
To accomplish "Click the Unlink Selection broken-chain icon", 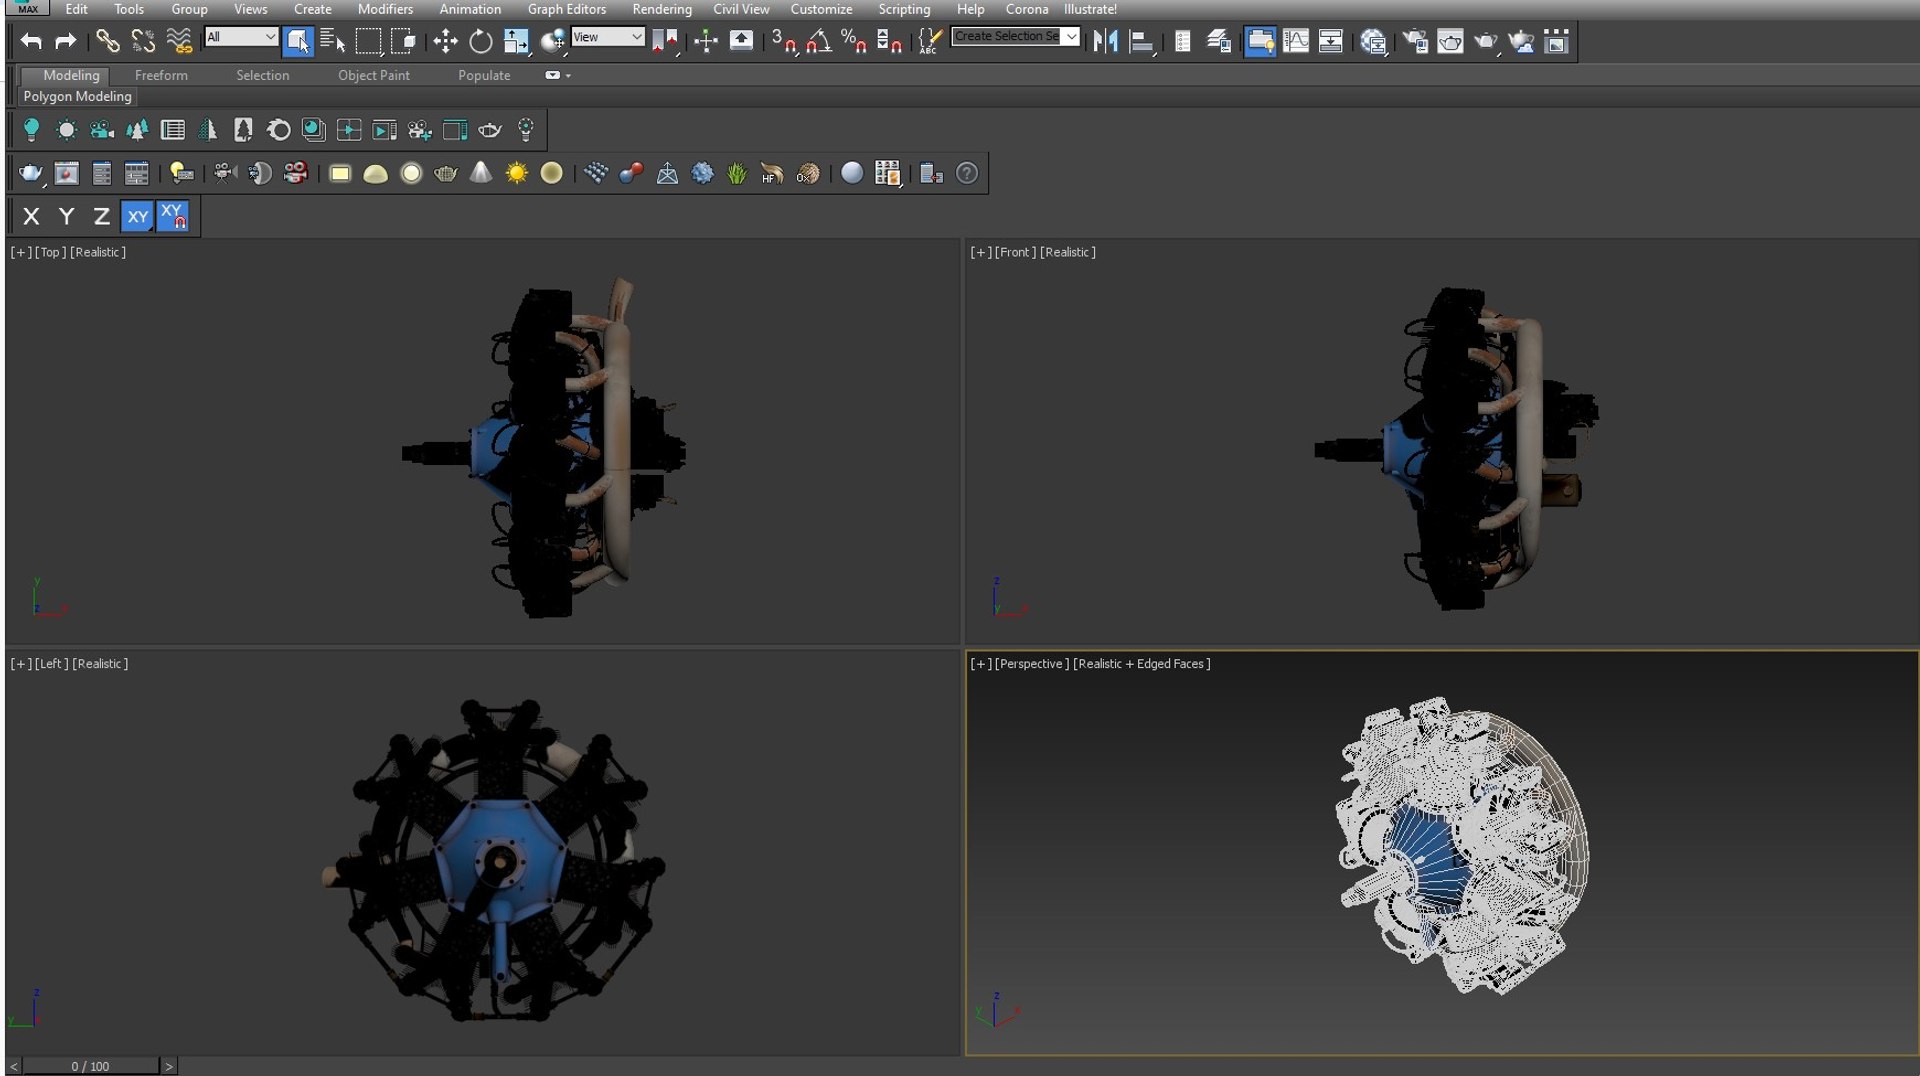I will click(143, 41).
